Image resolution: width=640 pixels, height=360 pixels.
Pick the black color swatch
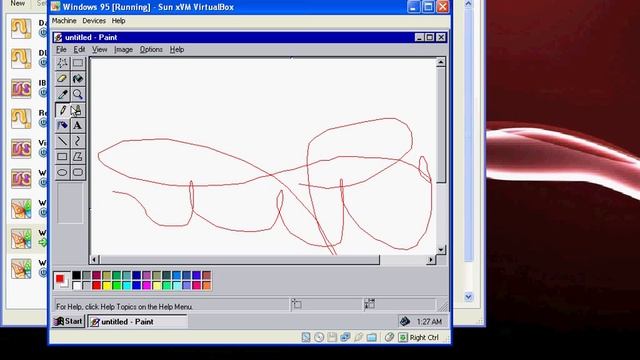click(76, 275)
